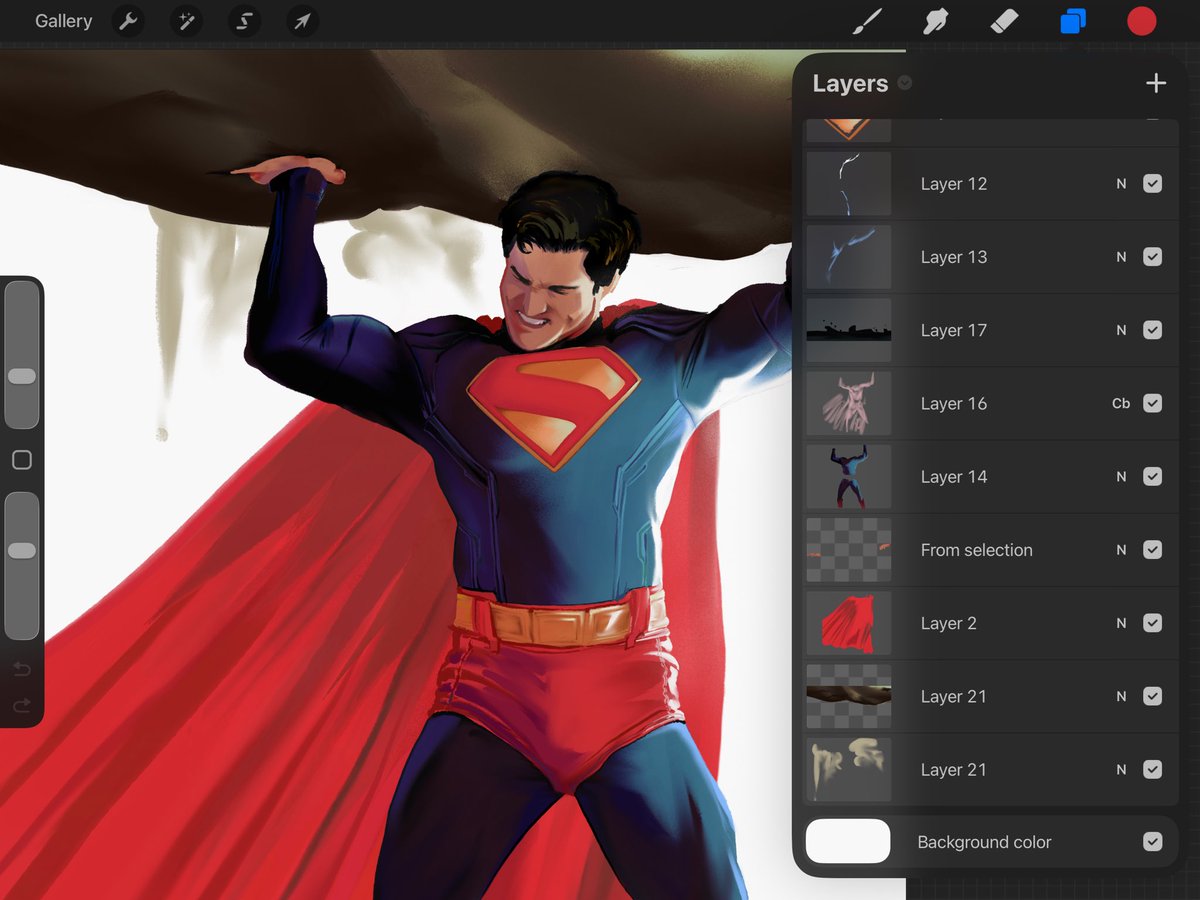Select Layer 12 thumbnail
This screenshot has height=900, width=1200.
[849, 184]
